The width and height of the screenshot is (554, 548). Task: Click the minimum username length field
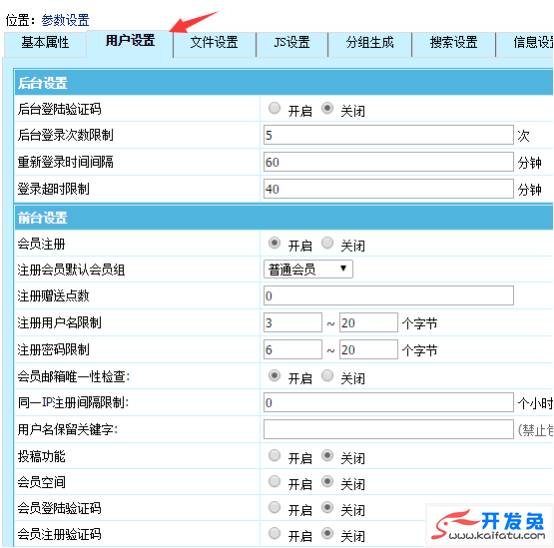pyautogui.click(x=293, y=323)
